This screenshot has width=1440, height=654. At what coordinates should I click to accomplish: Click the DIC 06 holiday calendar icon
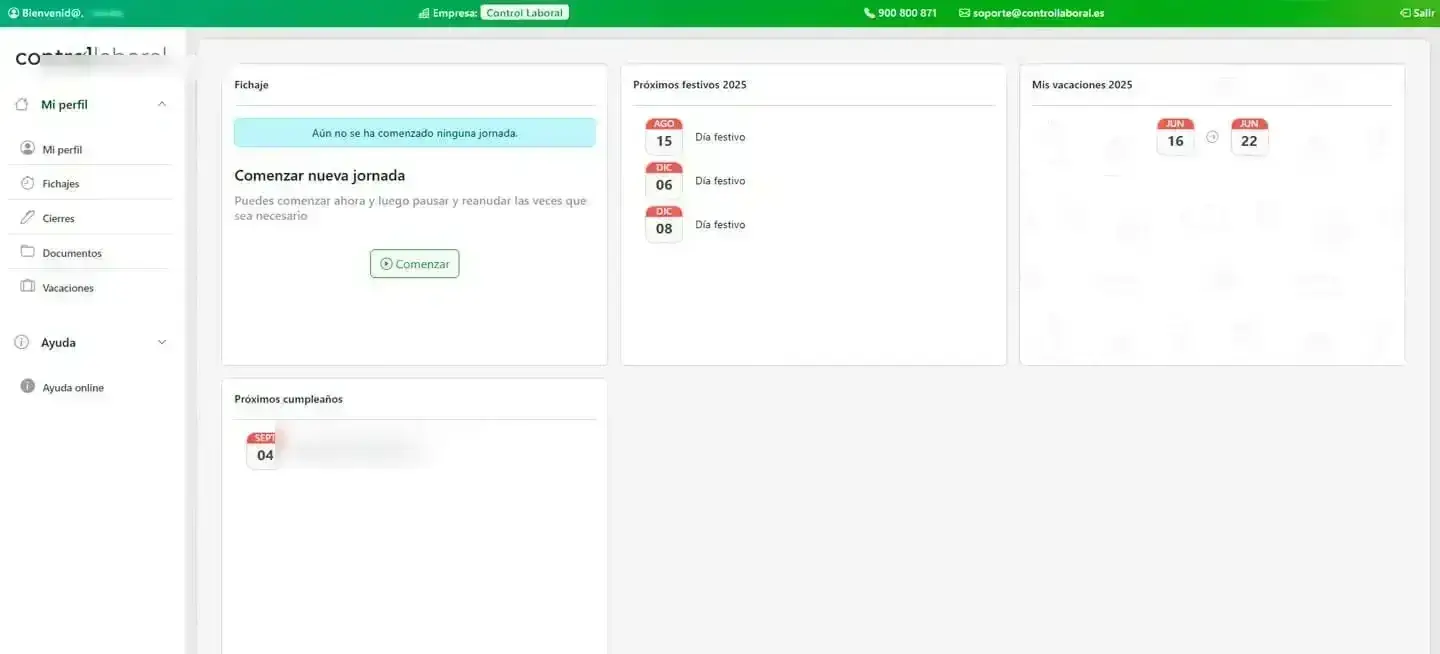click(x=664, y=181)
